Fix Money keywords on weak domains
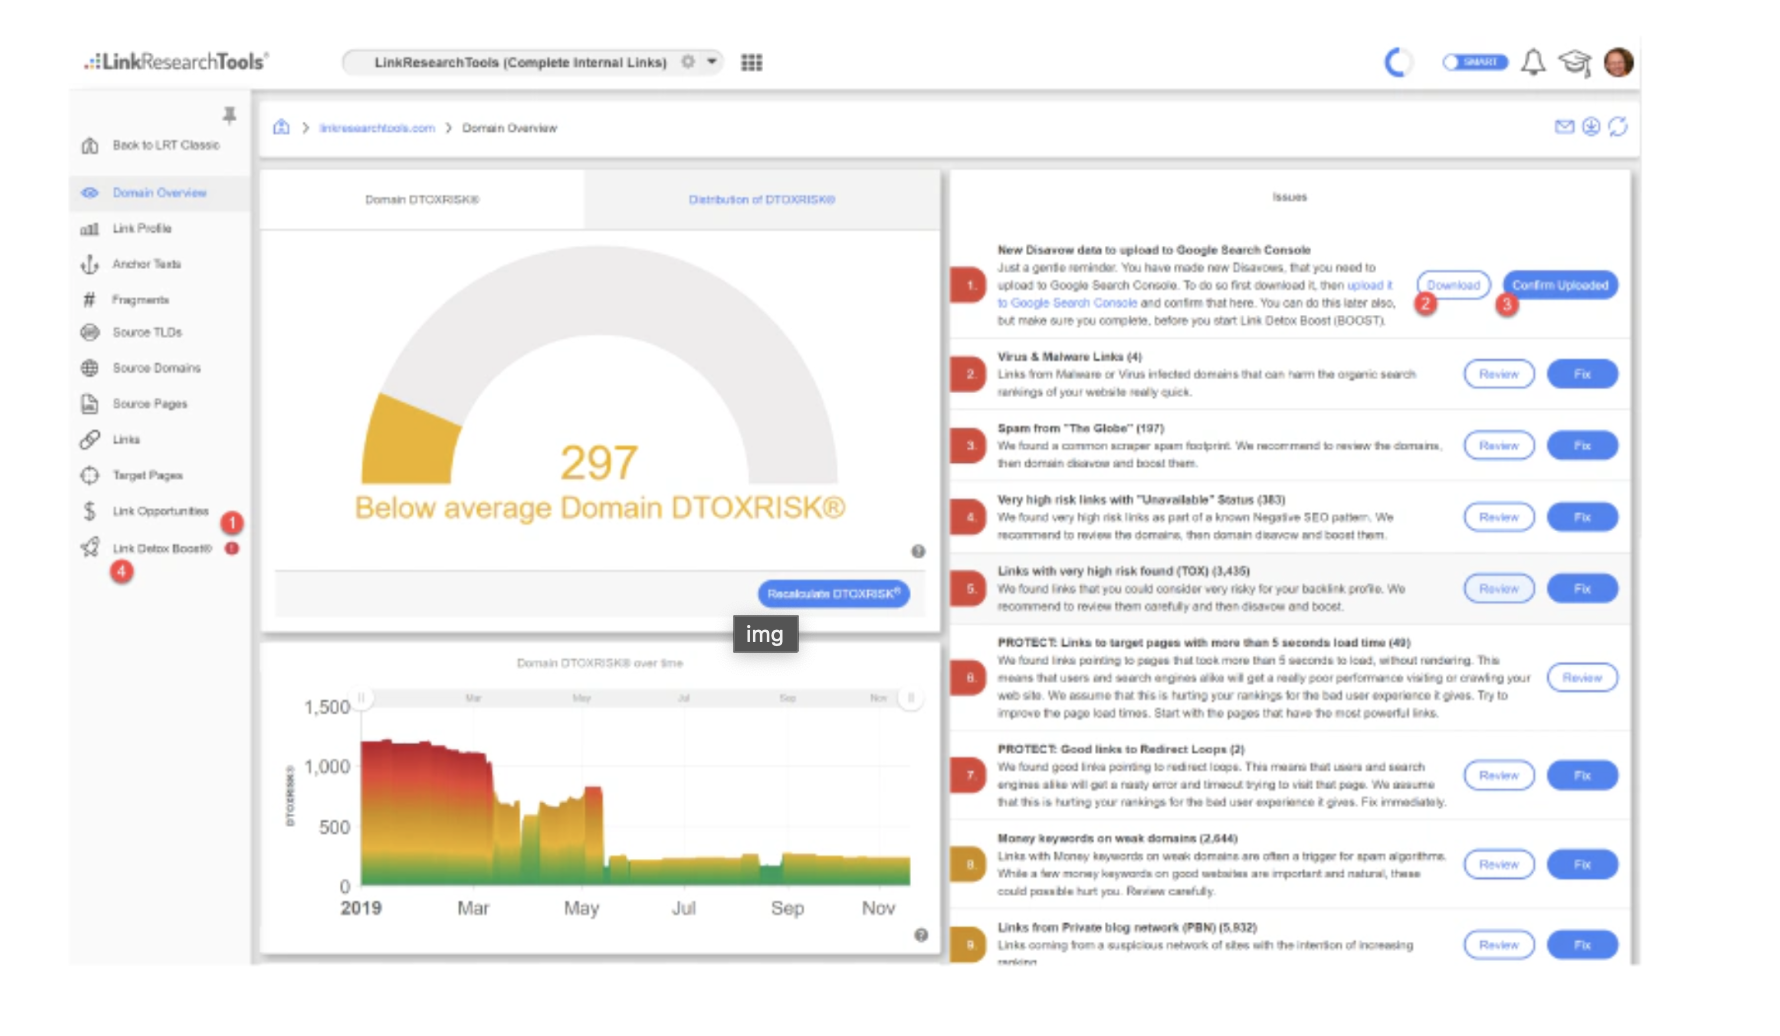This screenshot has height=1036, width=1780. (x=1582, y=864)
